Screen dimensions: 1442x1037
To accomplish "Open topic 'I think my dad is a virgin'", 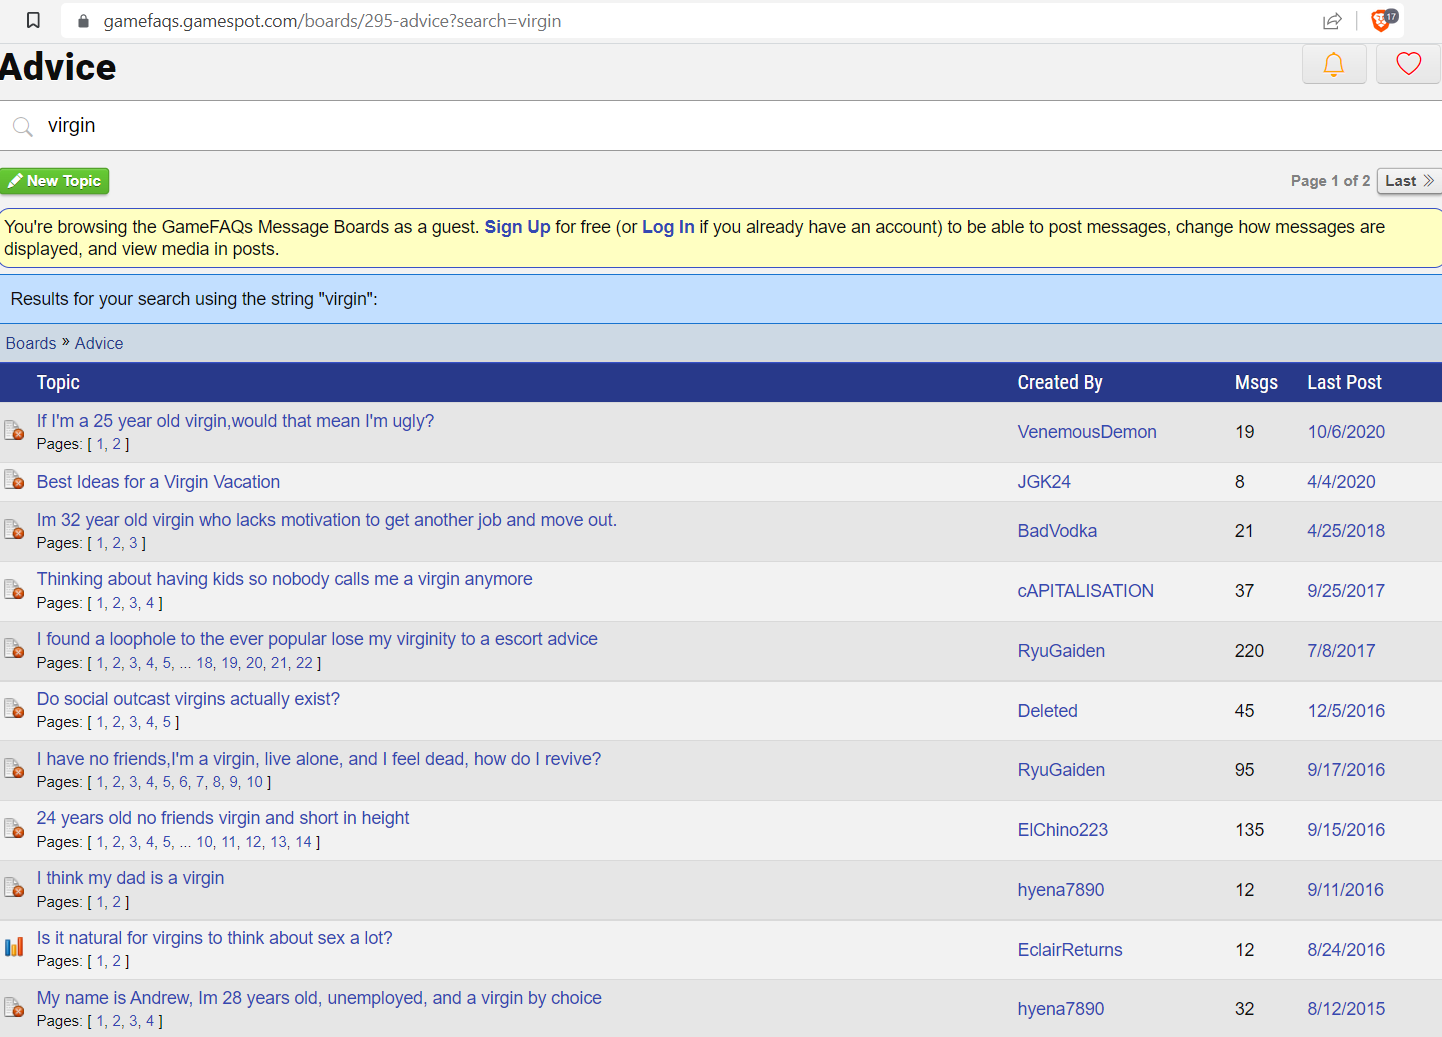I will pyautogui.click(x=130, y=878).
